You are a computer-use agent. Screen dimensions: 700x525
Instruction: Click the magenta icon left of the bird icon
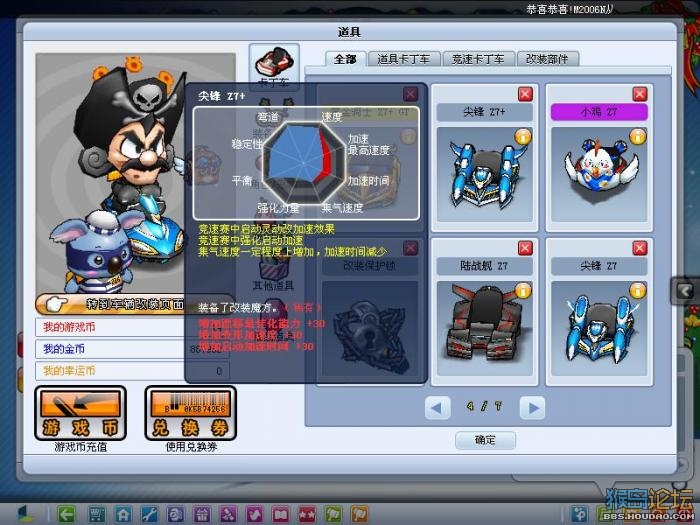[228, 515]
